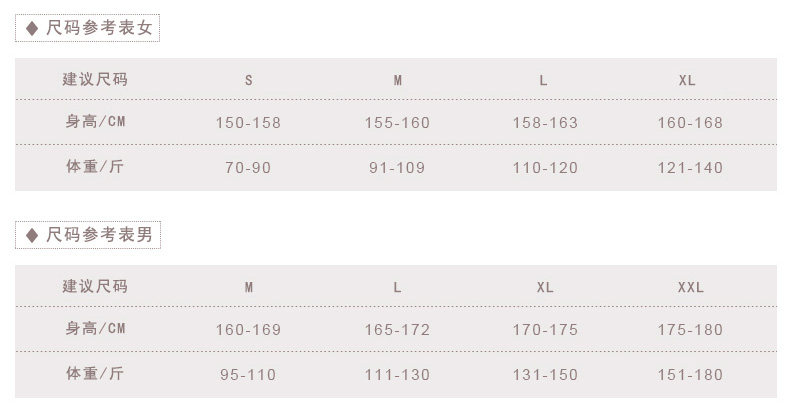790x417 pixels.
Task: Select the 尺码参考表女 heading label
Action: (x=98, y=29)
